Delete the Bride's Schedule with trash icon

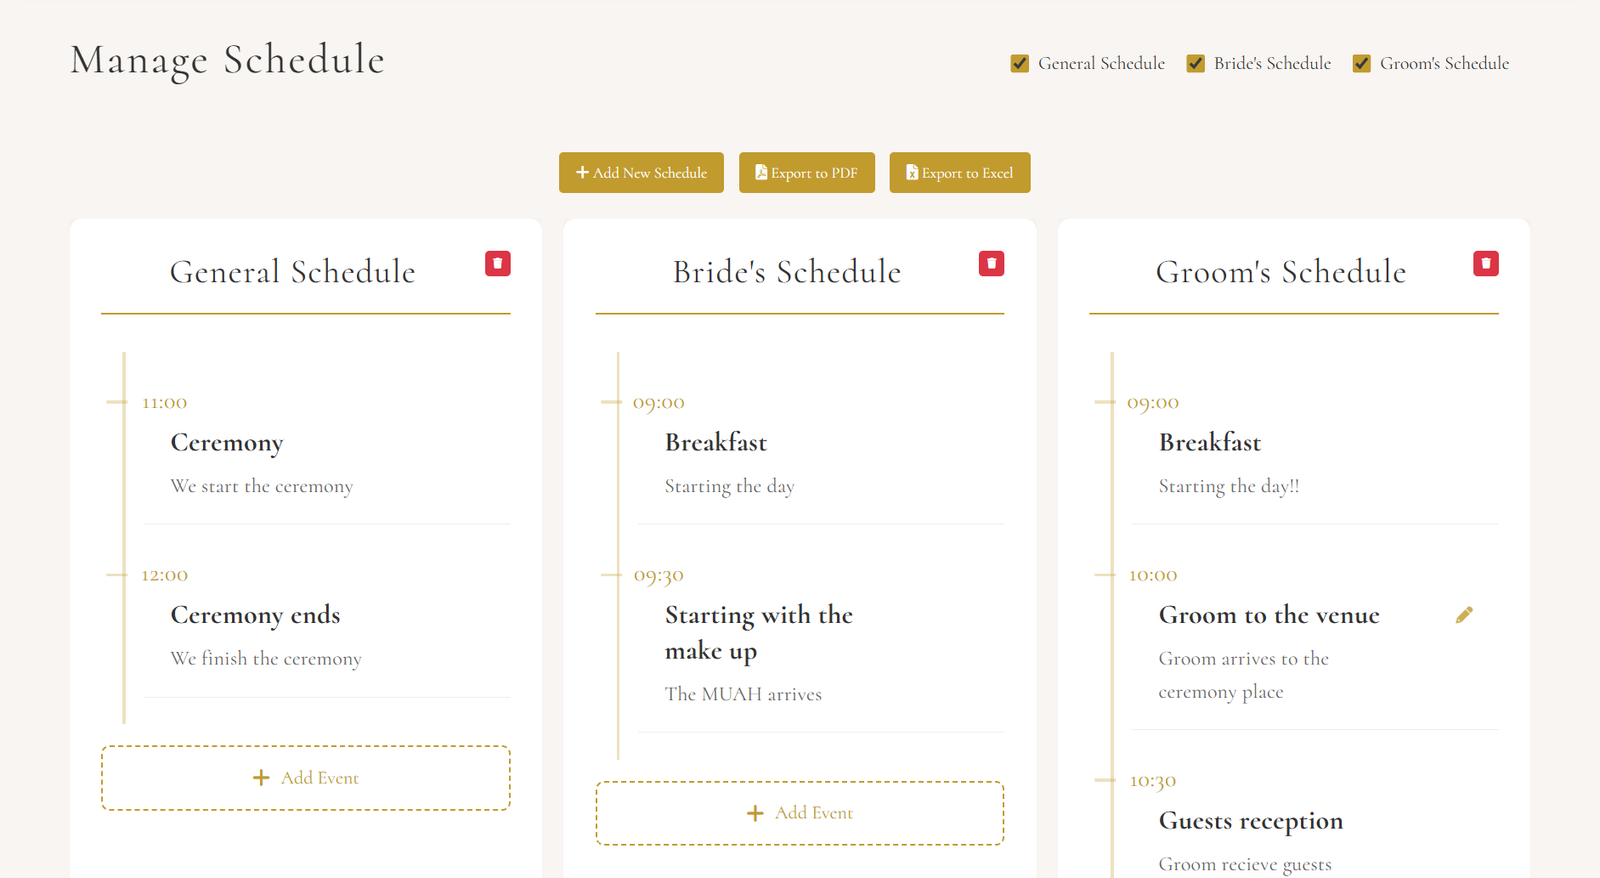coord(991,263)
